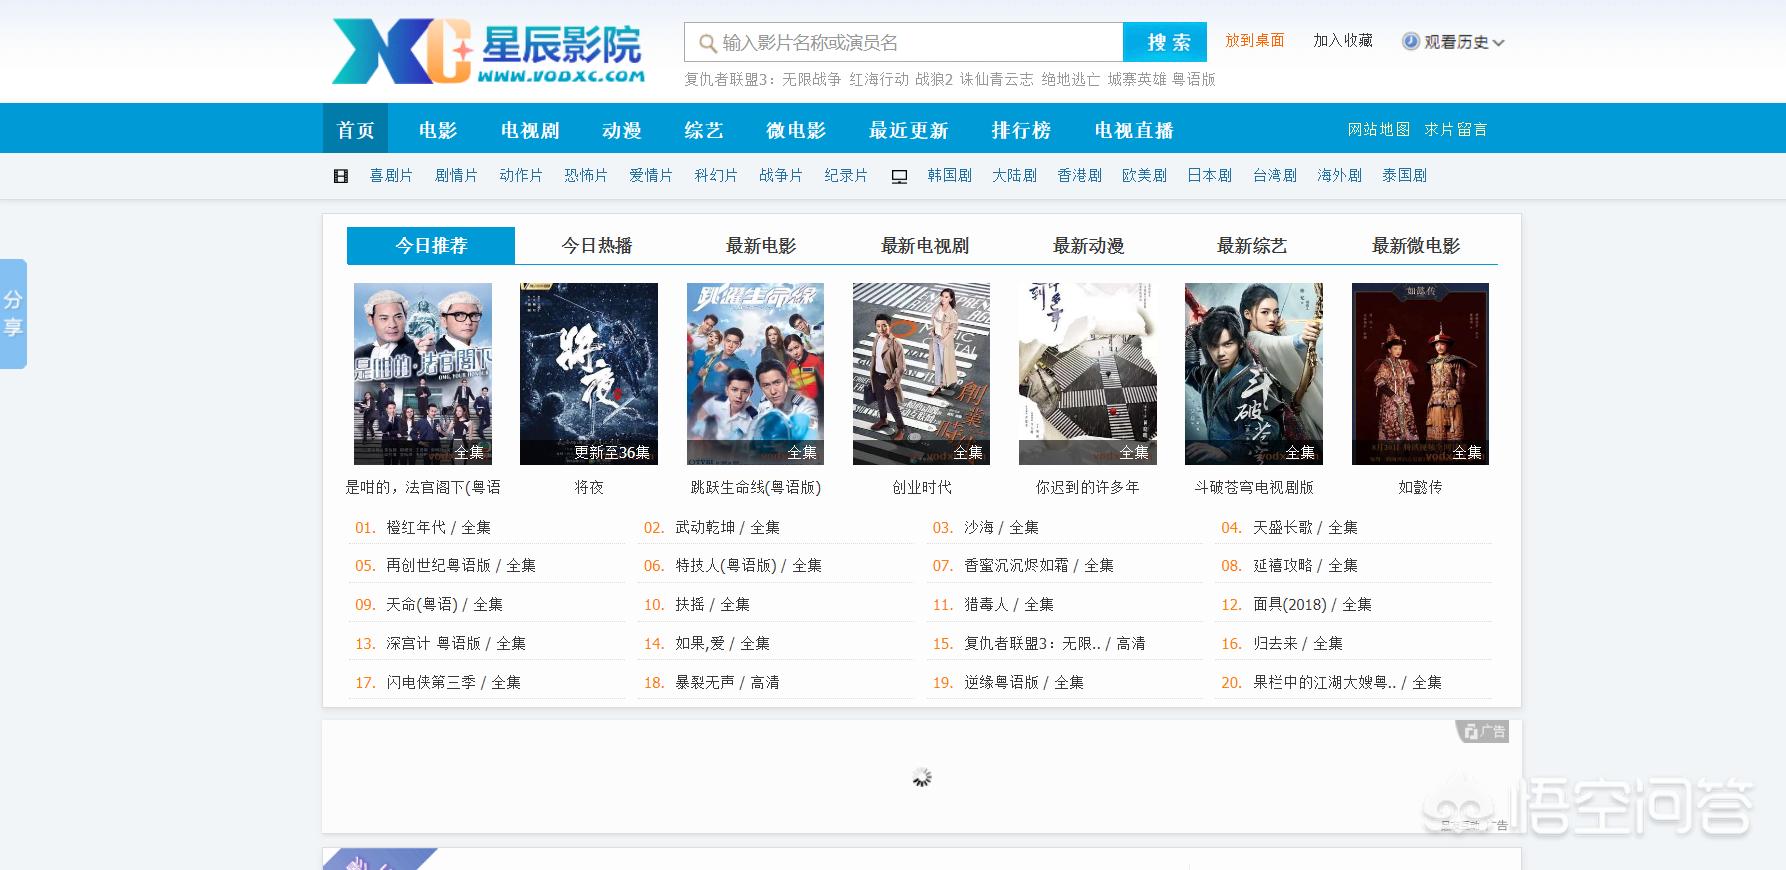Click 网站地图 link

click(x=1379, y=129)
